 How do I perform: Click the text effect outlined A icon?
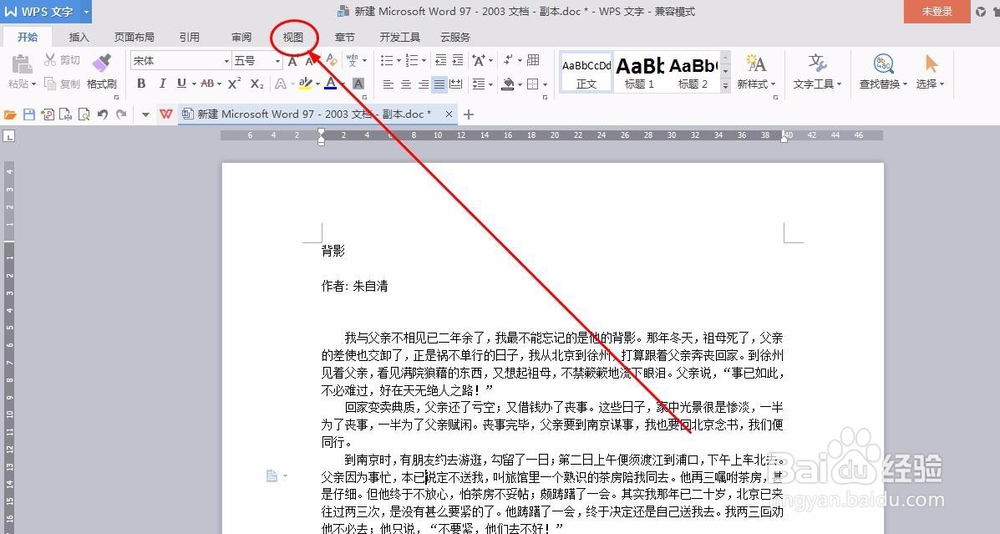pos(280,84)
